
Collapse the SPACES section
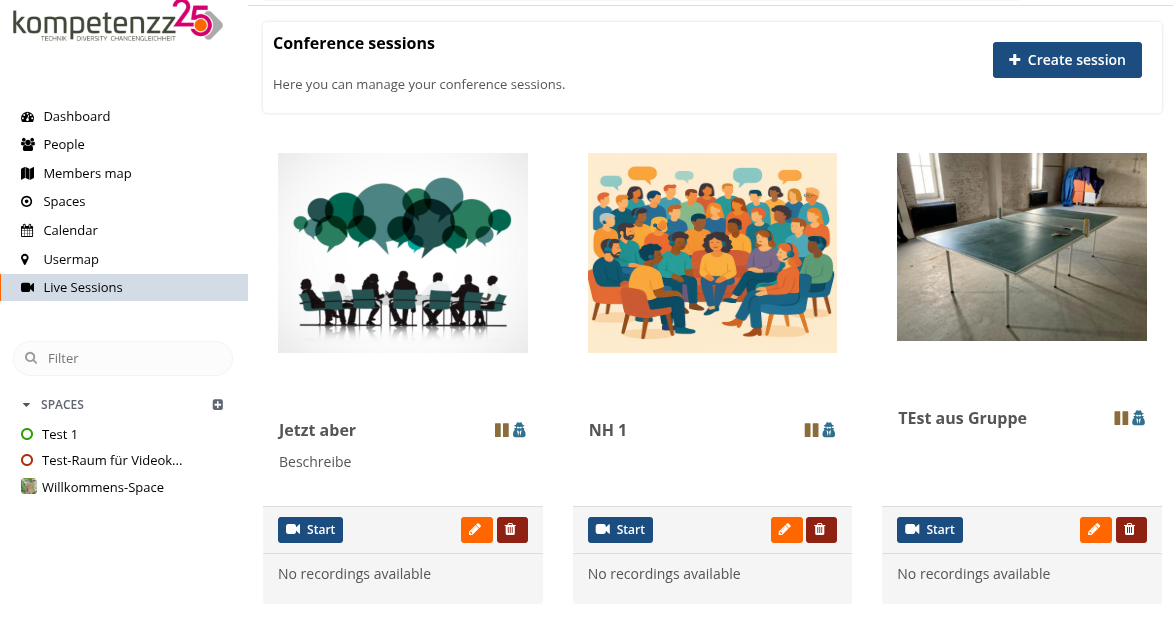tap(26, 405)
